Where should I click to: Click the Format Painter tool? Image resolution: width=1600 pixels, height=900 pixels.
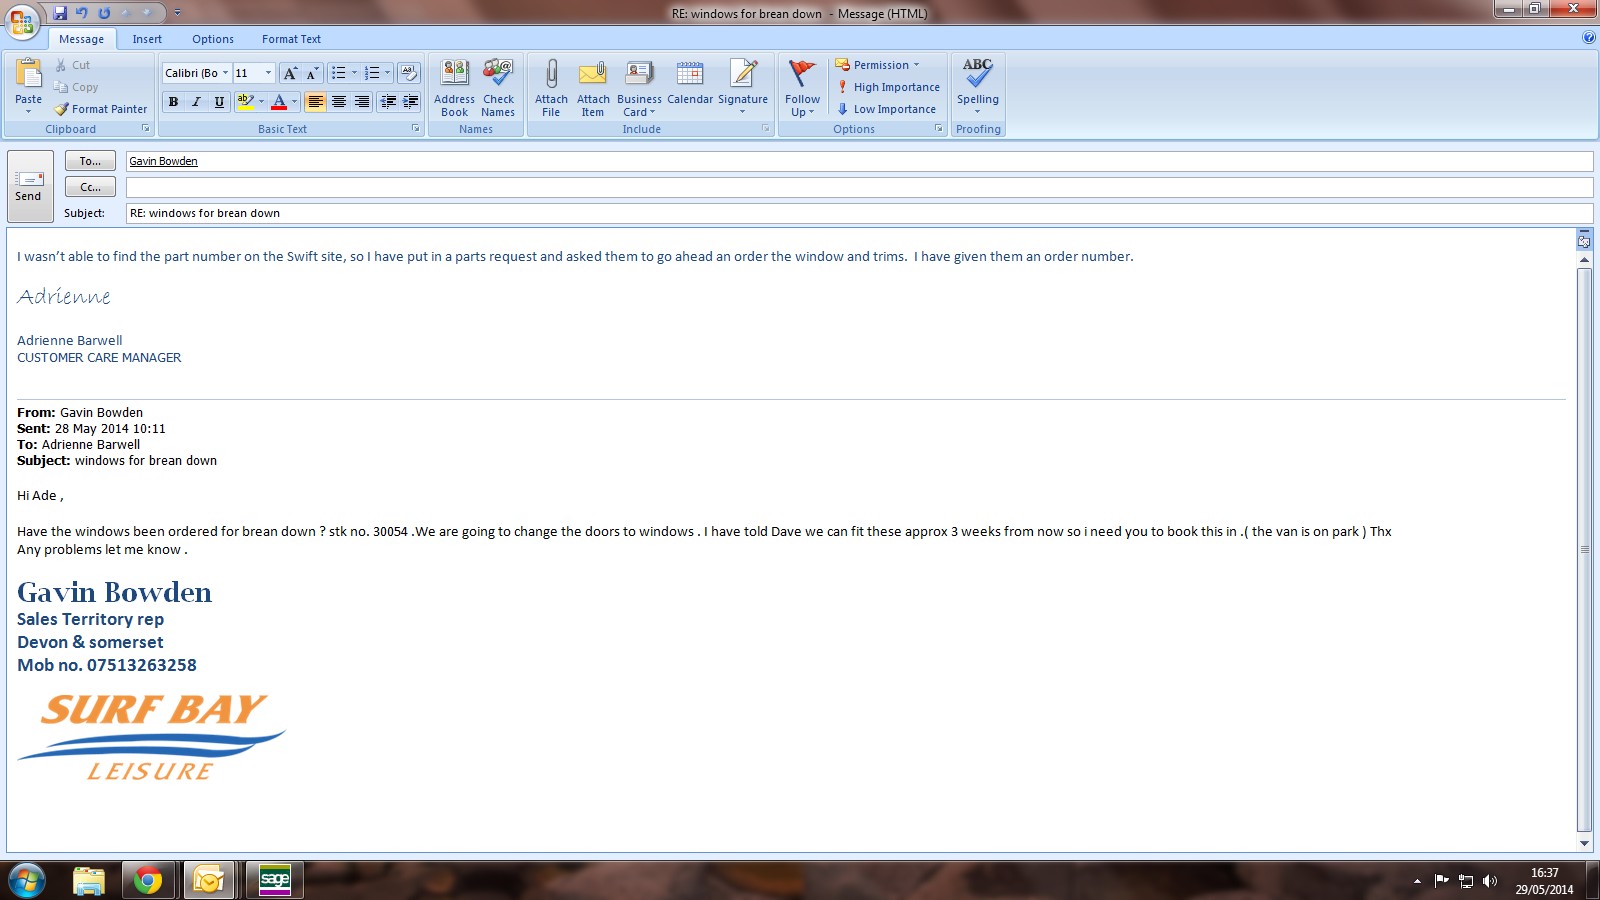(101, 109)
